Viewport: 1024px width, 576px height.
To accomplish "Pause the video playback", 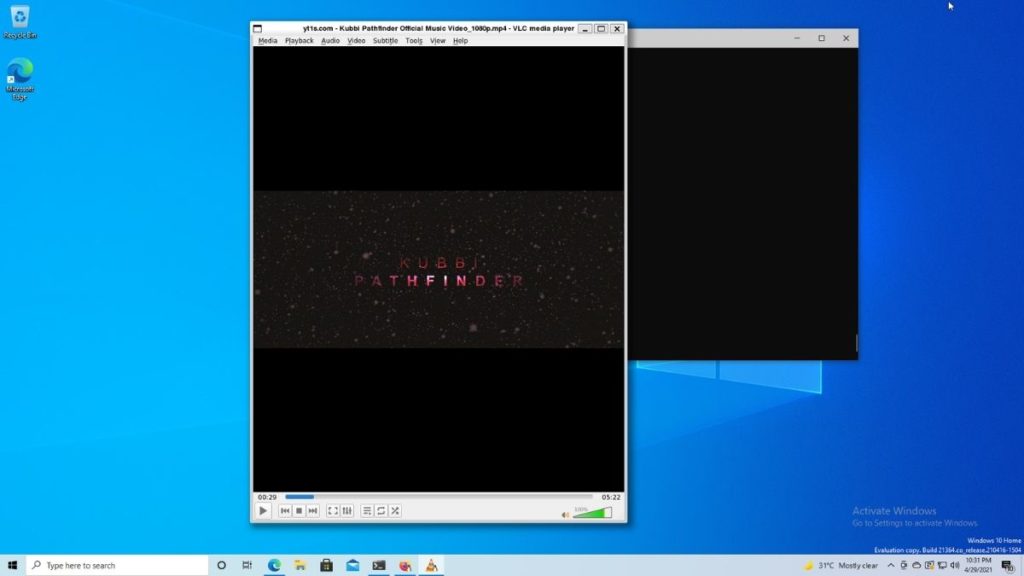I will [263, 511].
